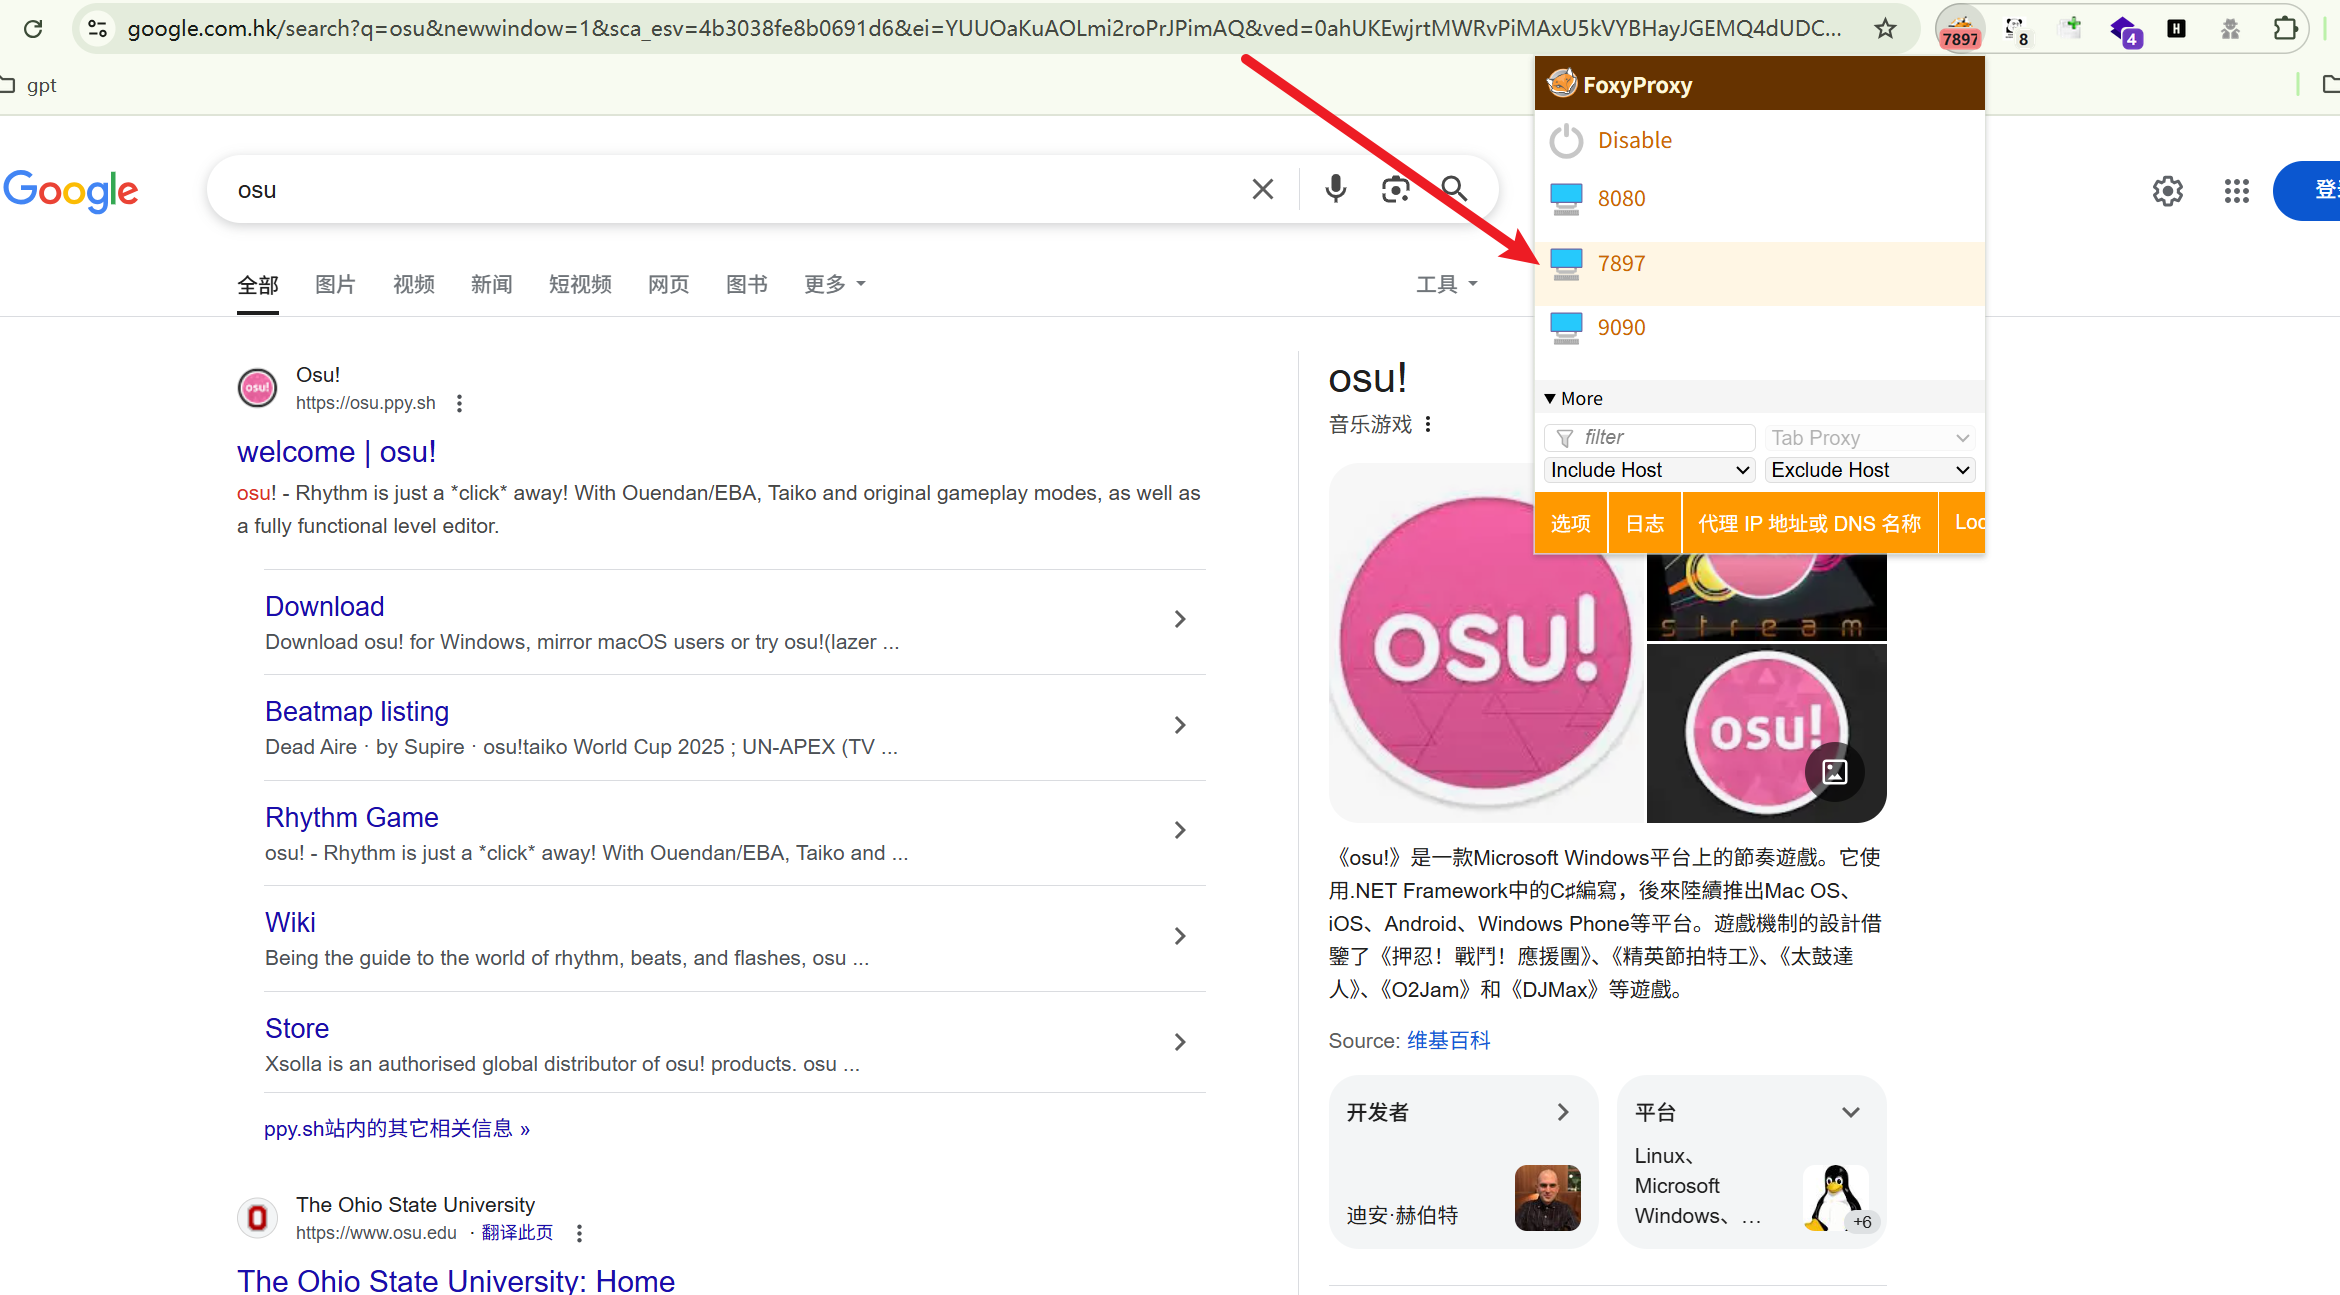This screenshot has width=2340, height=1295.
Task: Open the Tab Proxy dropdown
Action: coord(1869,438)
